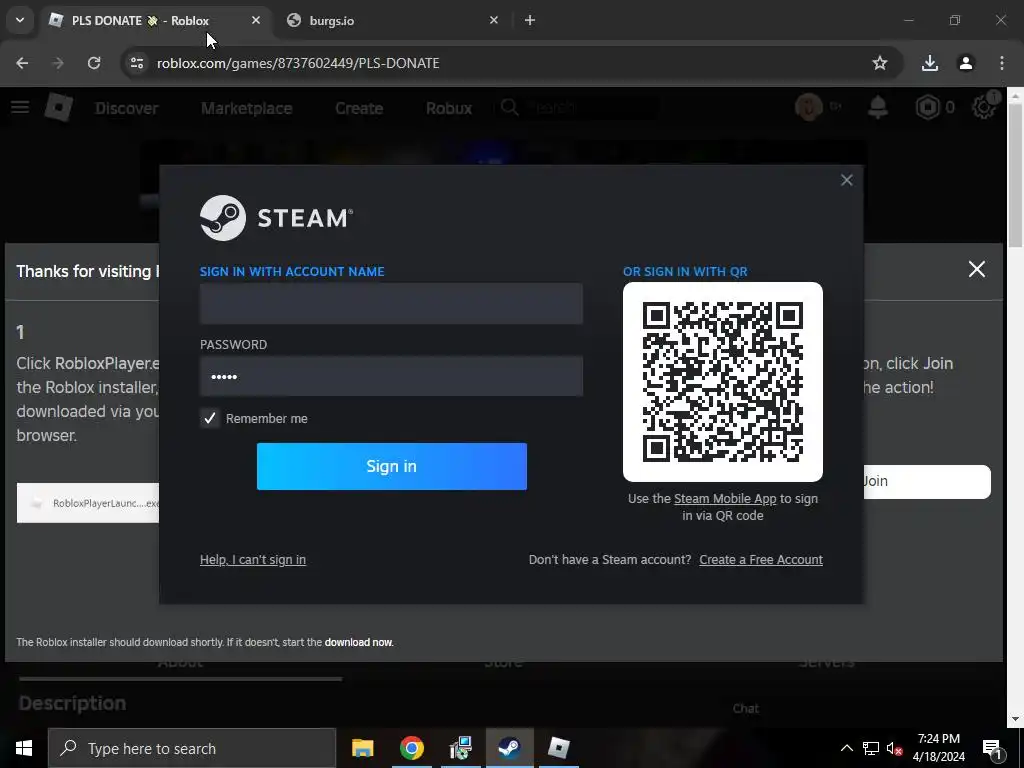Click Create a Free Account link

761,560
